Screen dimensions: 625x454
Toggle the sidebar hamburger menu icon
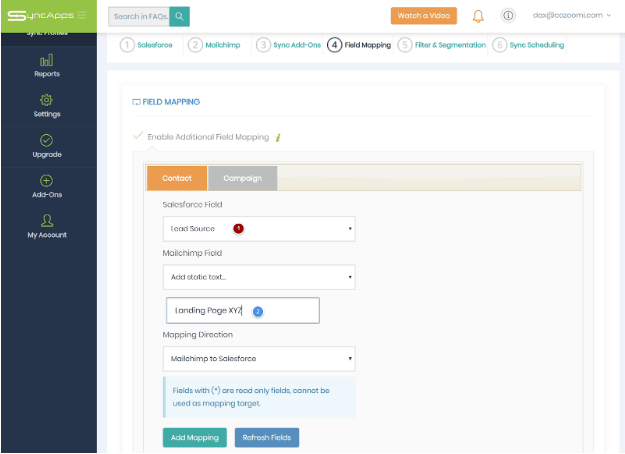click(x=82, y=16)
